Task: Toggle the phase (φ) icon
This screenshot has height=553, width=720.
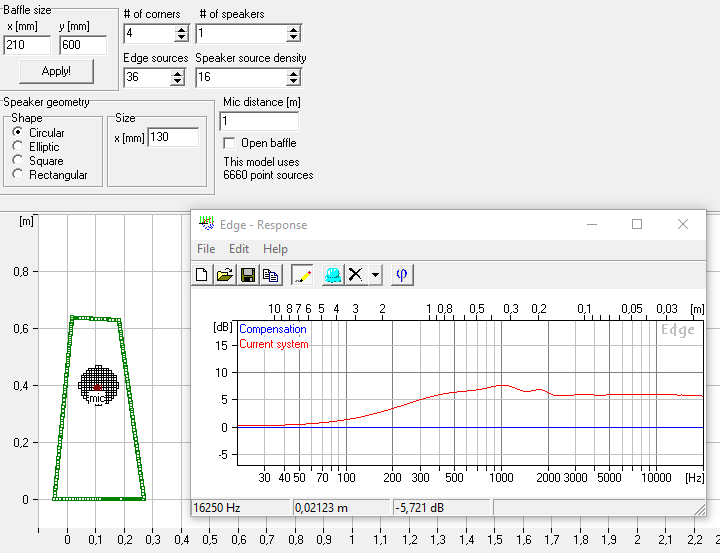Action: [402, 275]
